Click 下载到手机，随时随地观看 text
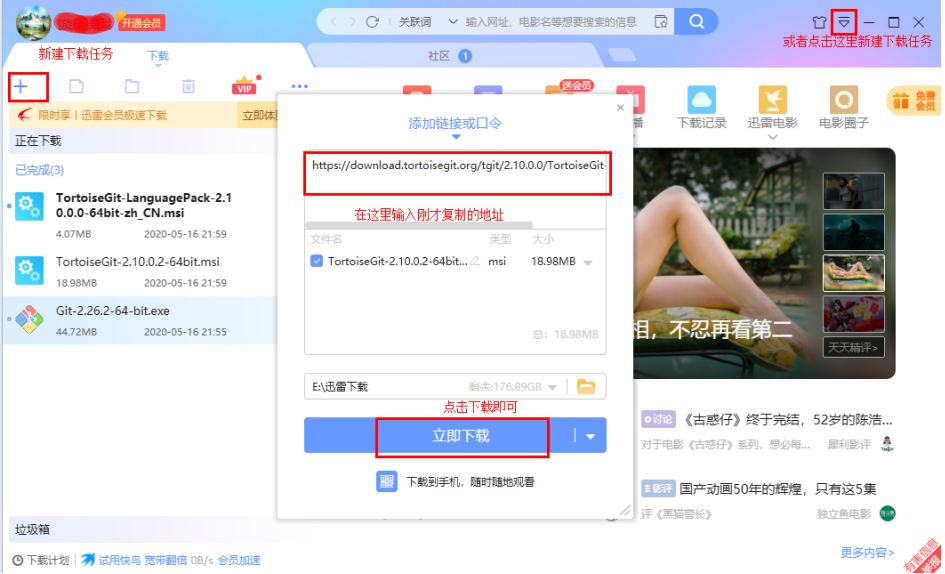The width and height of the screenshot is (945, 574). [470, 482]
